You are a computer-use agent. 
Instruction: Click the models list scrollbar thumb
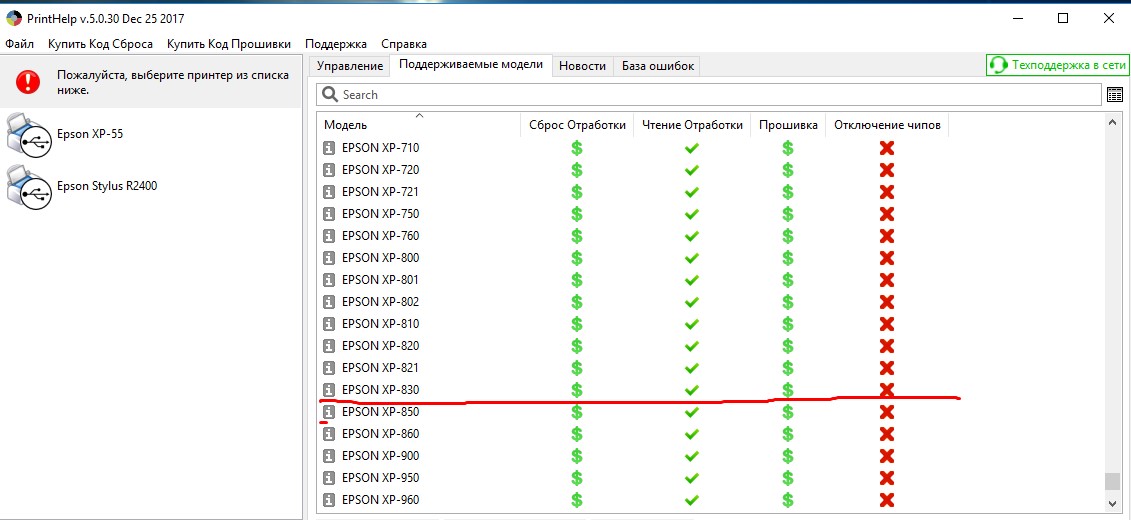pyautogui.click(x=1113, y=481)
